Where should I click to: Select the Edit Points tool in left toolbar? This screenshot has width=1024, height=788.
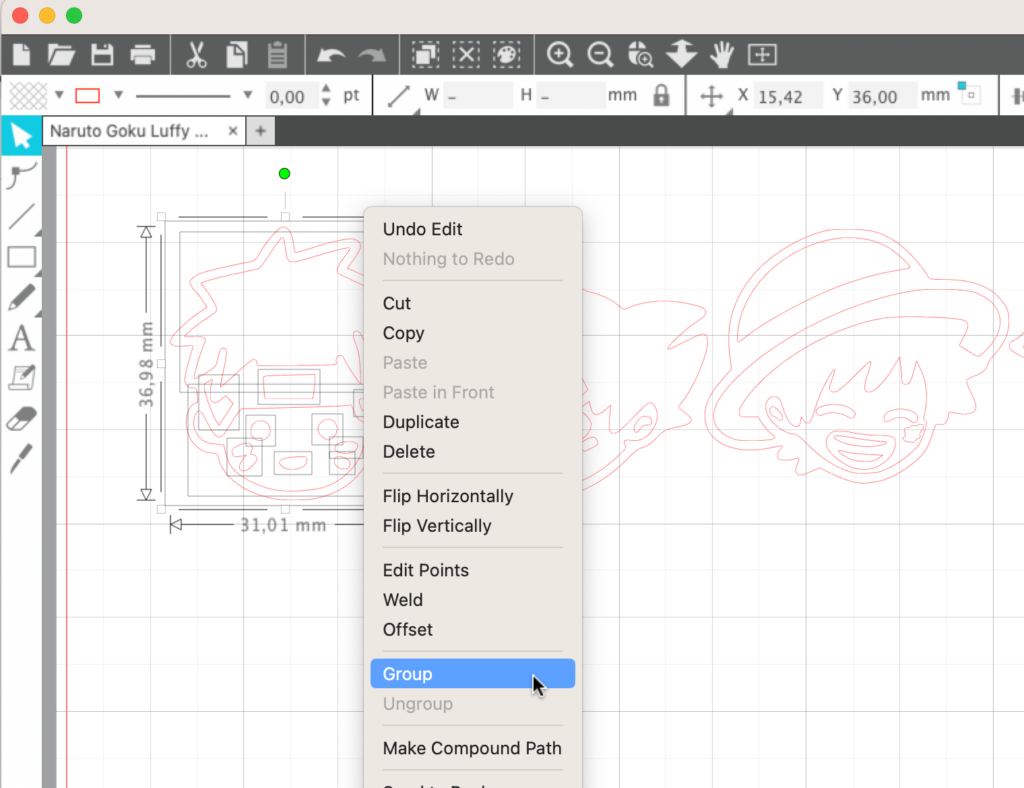tap(21, 175)
